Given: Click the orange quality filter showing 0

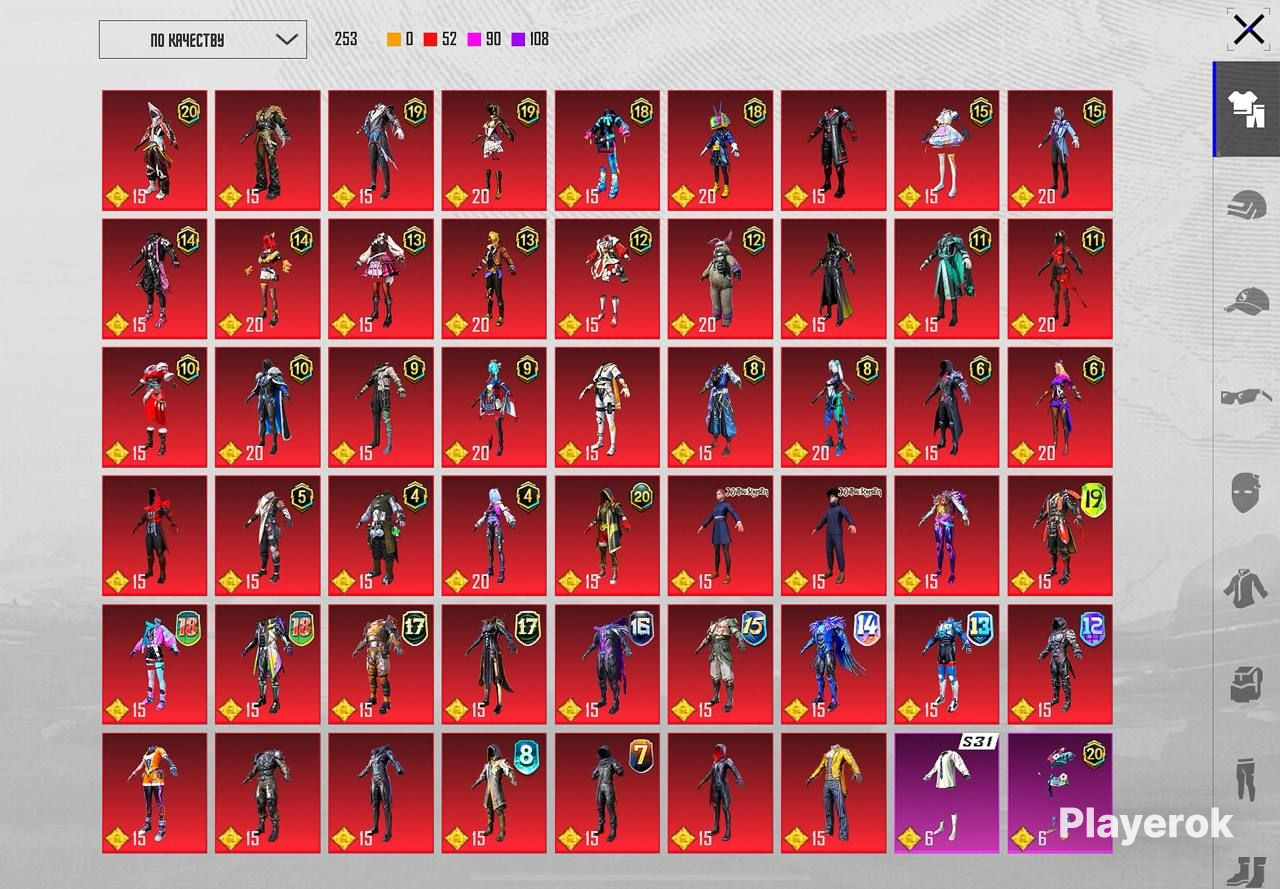Looking at the screenshot, I should 400,40.
